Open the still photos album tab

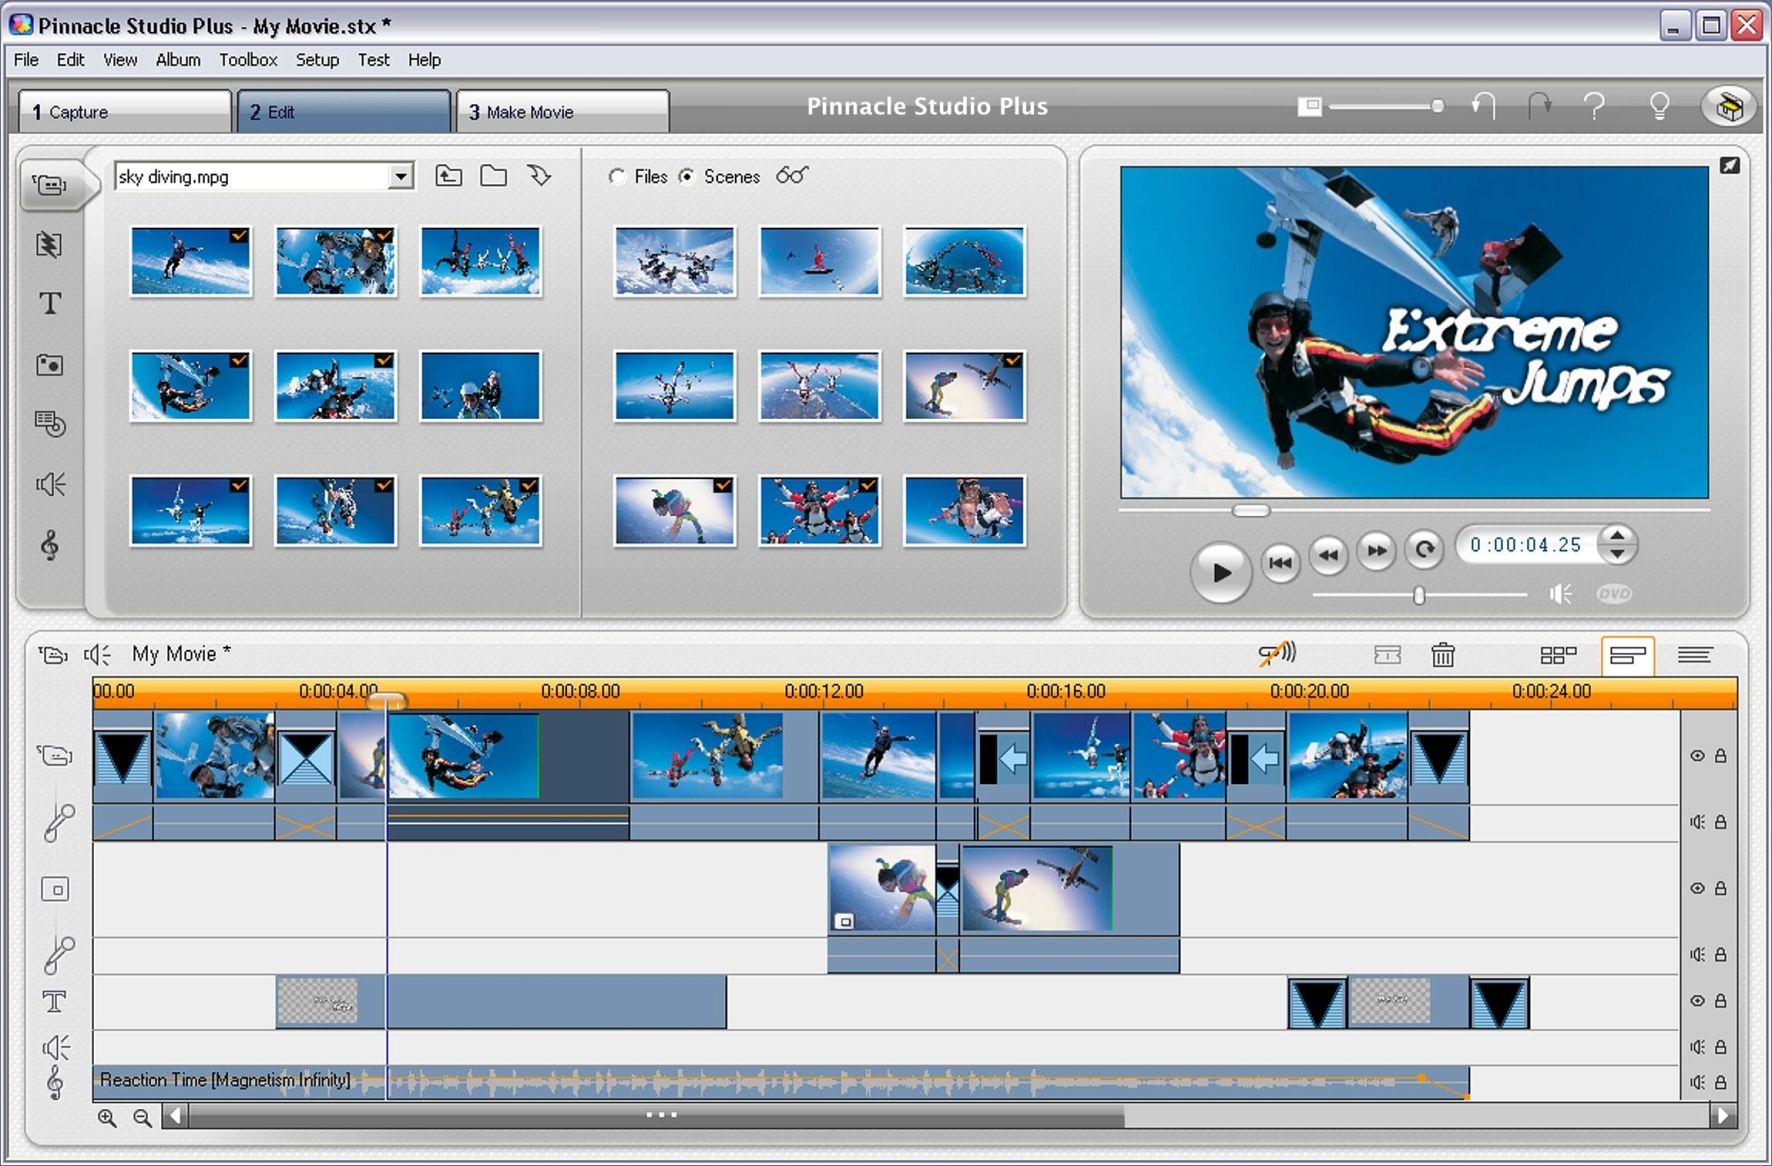(x=49, y=365)
